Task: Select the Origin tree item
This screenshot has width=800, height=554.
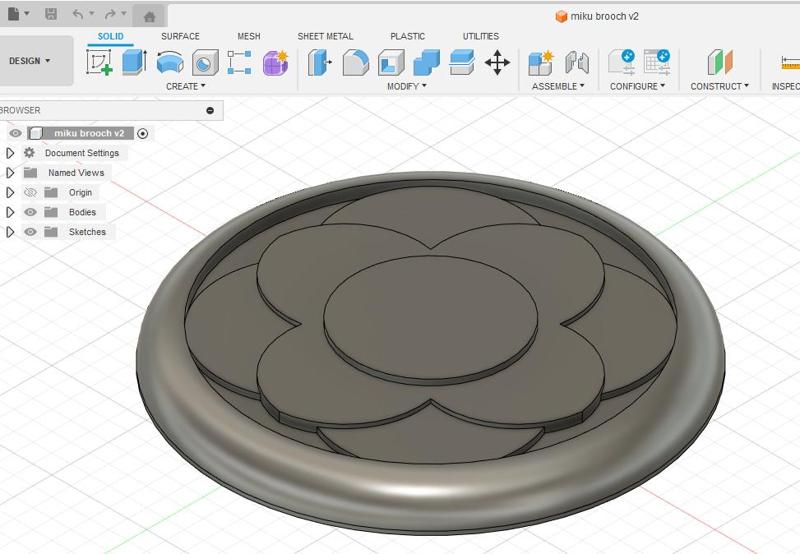Action: click(x=80, y=192)
